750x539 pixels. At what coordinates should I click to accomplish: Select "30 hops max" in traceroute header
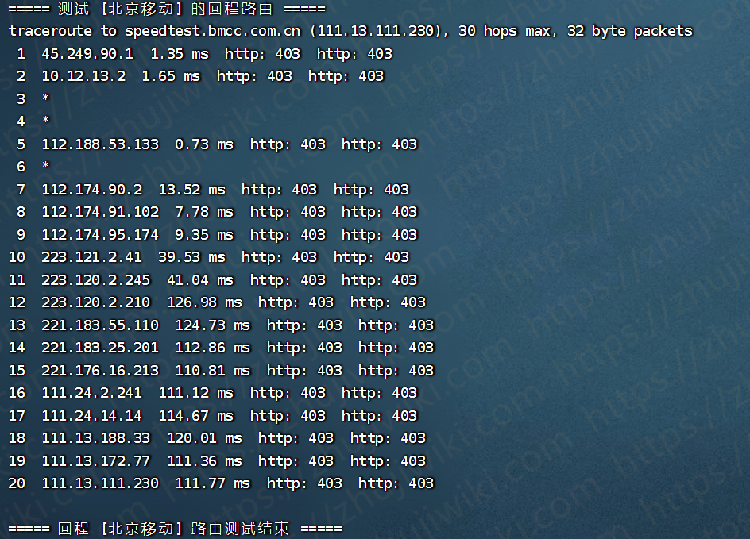(x=507, y=32)
